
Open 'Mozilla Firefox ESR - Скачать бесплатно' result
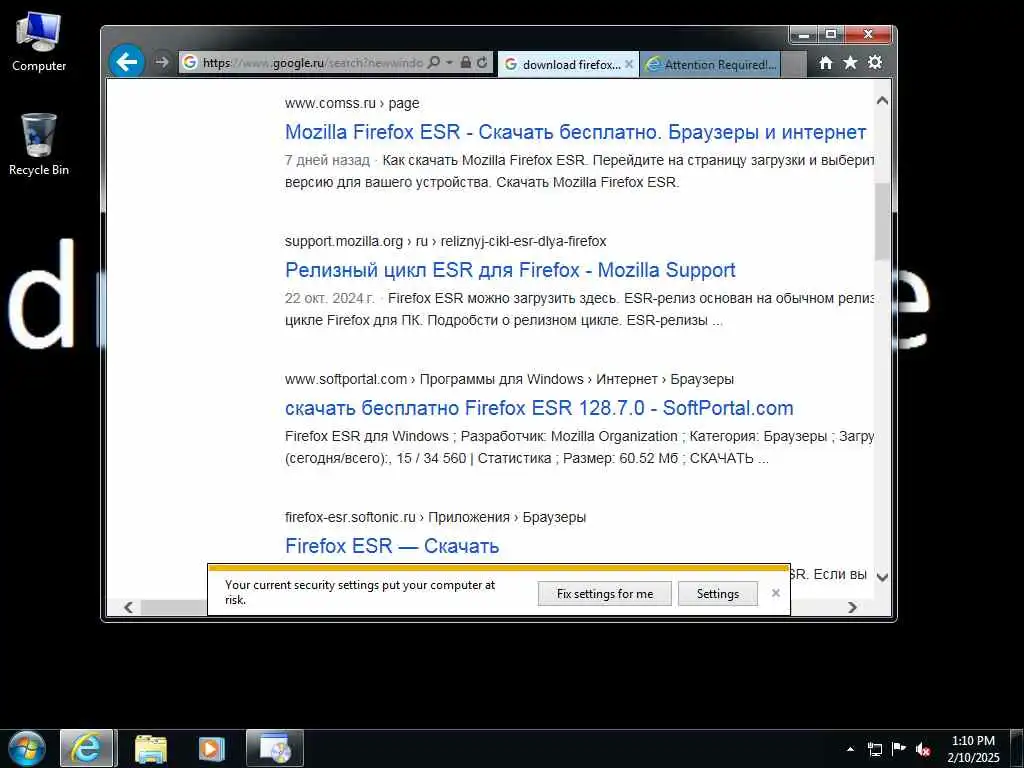(x=575, y=132)
